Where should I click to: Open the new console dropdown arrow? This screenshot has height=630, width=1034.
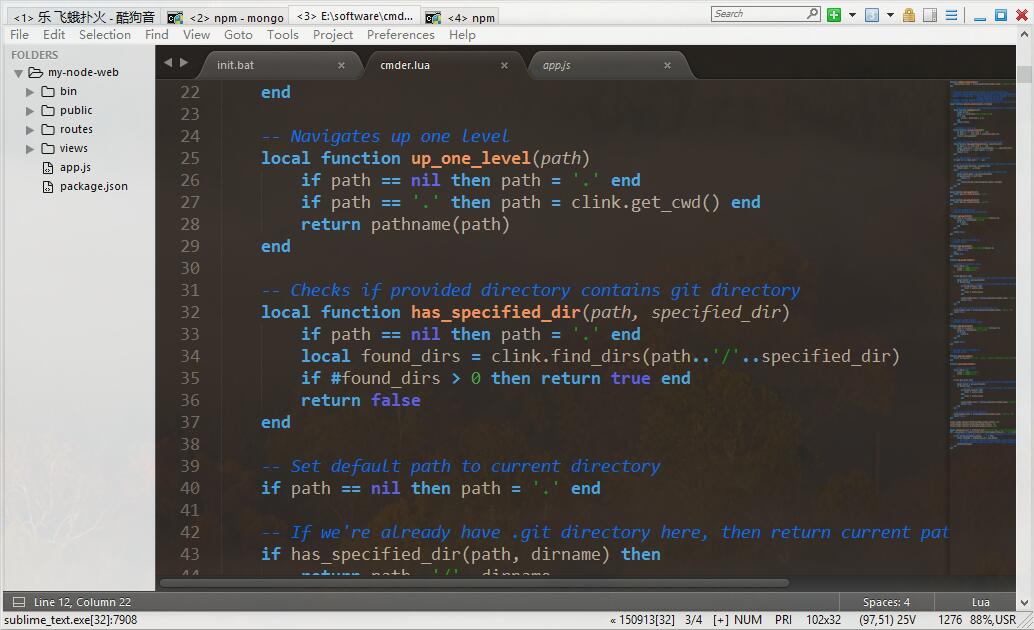[852, 15]
